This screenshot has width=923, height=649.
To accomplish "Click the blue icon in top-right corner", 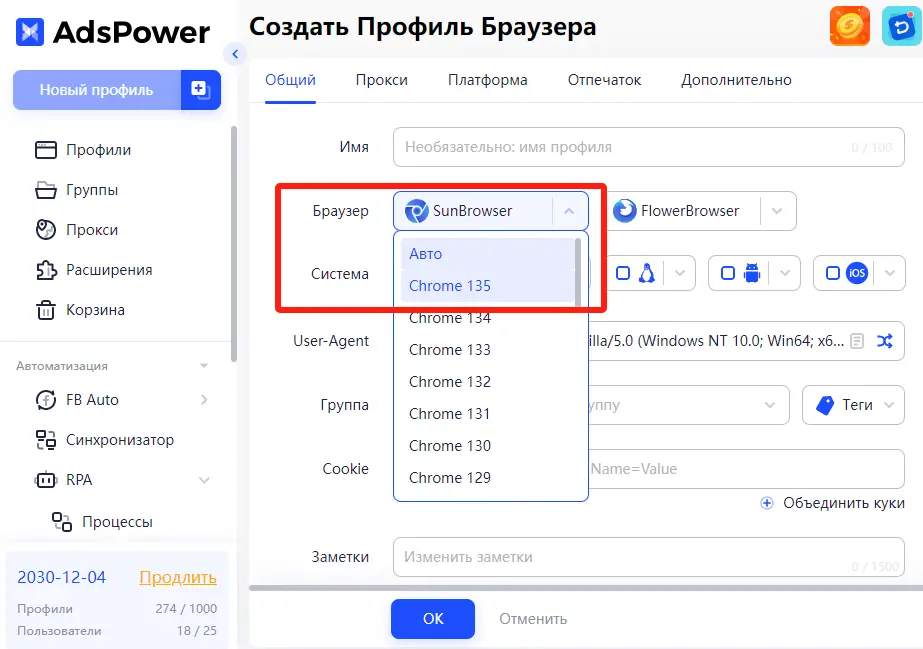I will point(901,27).
